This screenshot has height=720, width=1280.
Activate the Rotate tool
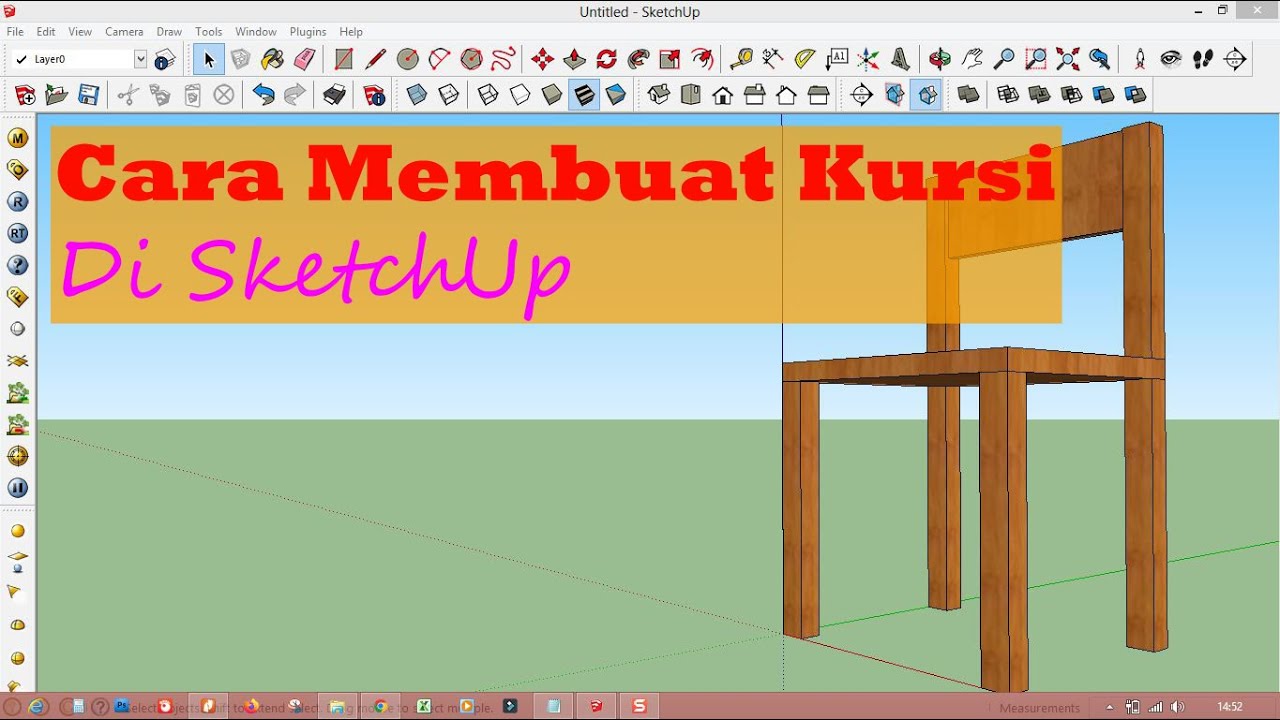(606, 59)
